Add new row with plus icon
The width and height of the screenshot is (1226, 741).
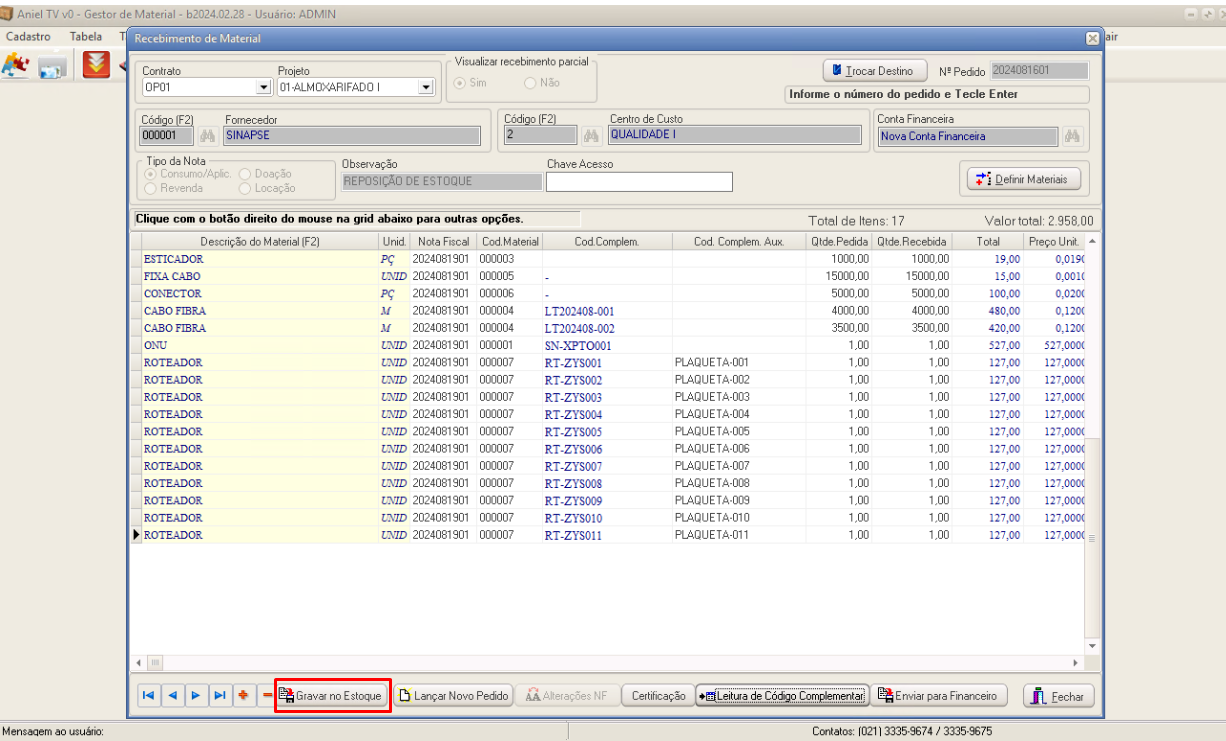click(243, 696)
